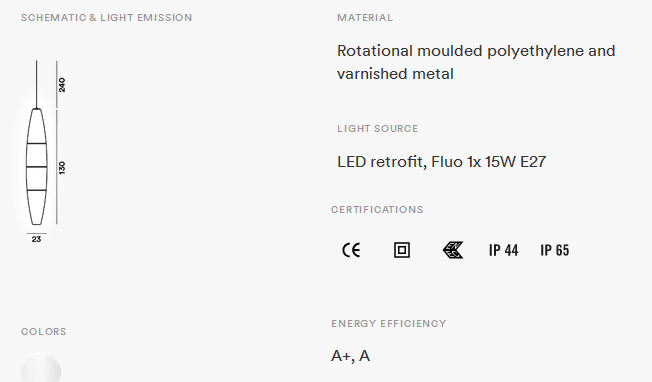Select the Class II double-square symbol
The height and width of the screenshot is (382, 652).
402,250
